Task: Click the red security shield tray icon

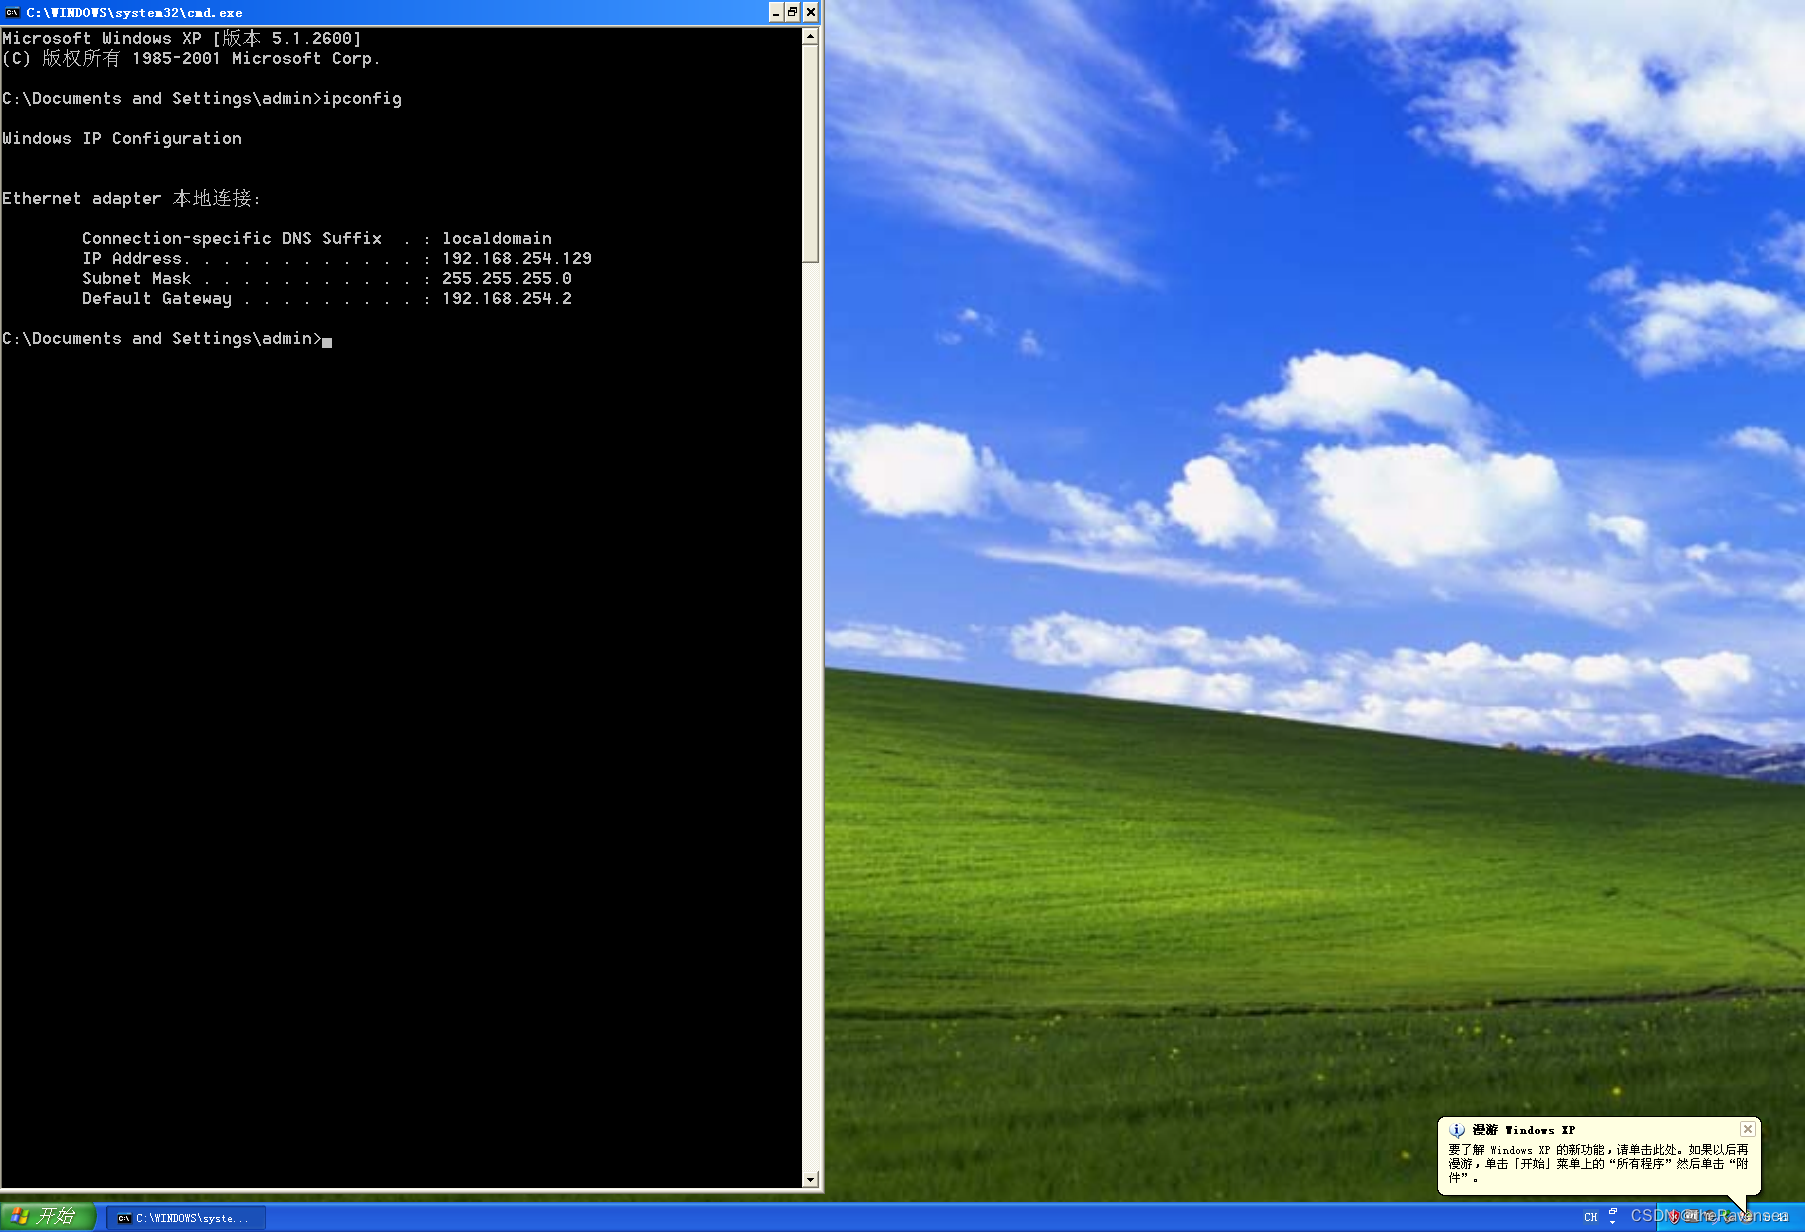Action: pos(1674,1217)
